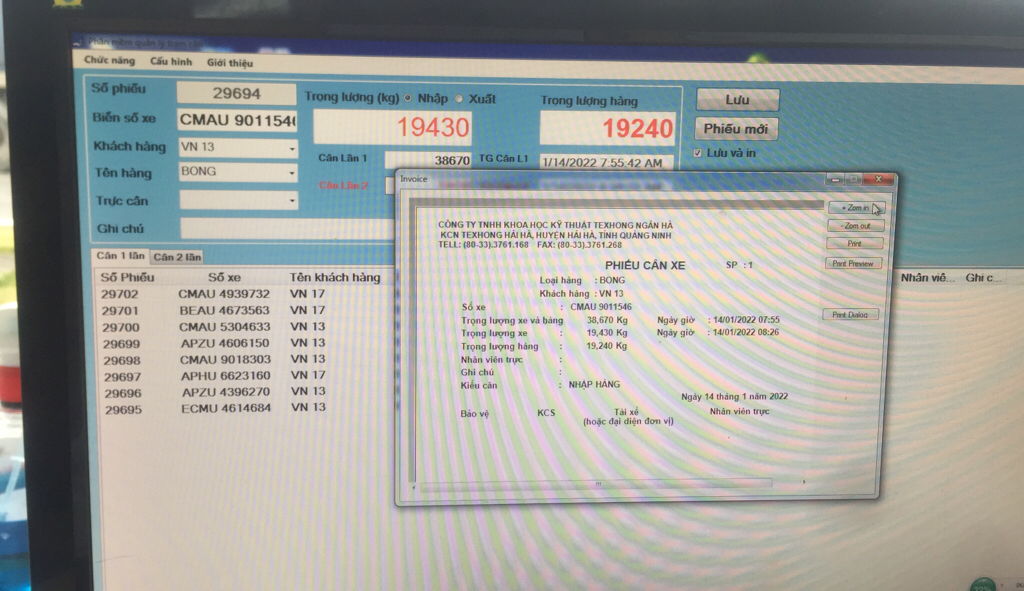Click the Print Dialog button
1024x591 pixels.
click(853, 315)
